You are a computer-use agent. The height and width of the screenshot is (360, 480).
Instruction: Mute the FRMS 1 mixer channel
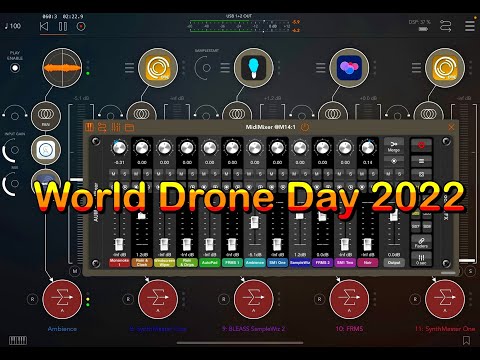[x=227, y=174]
